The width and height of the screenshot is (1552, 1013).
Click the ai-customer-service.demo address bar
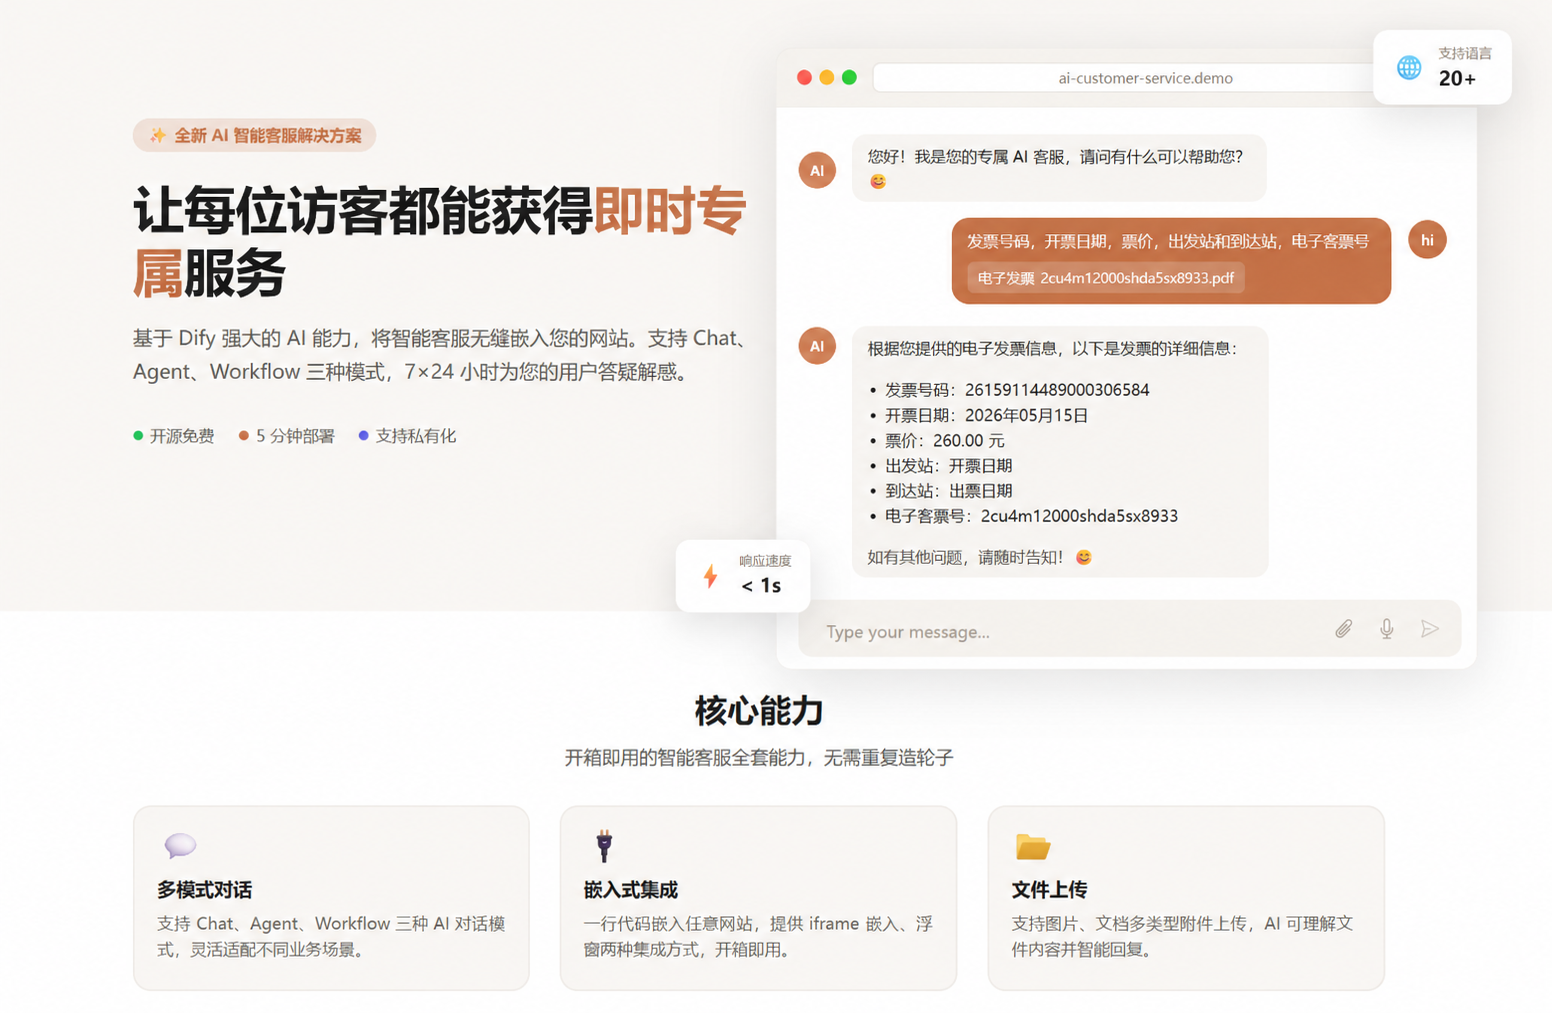click(1145, 78)
